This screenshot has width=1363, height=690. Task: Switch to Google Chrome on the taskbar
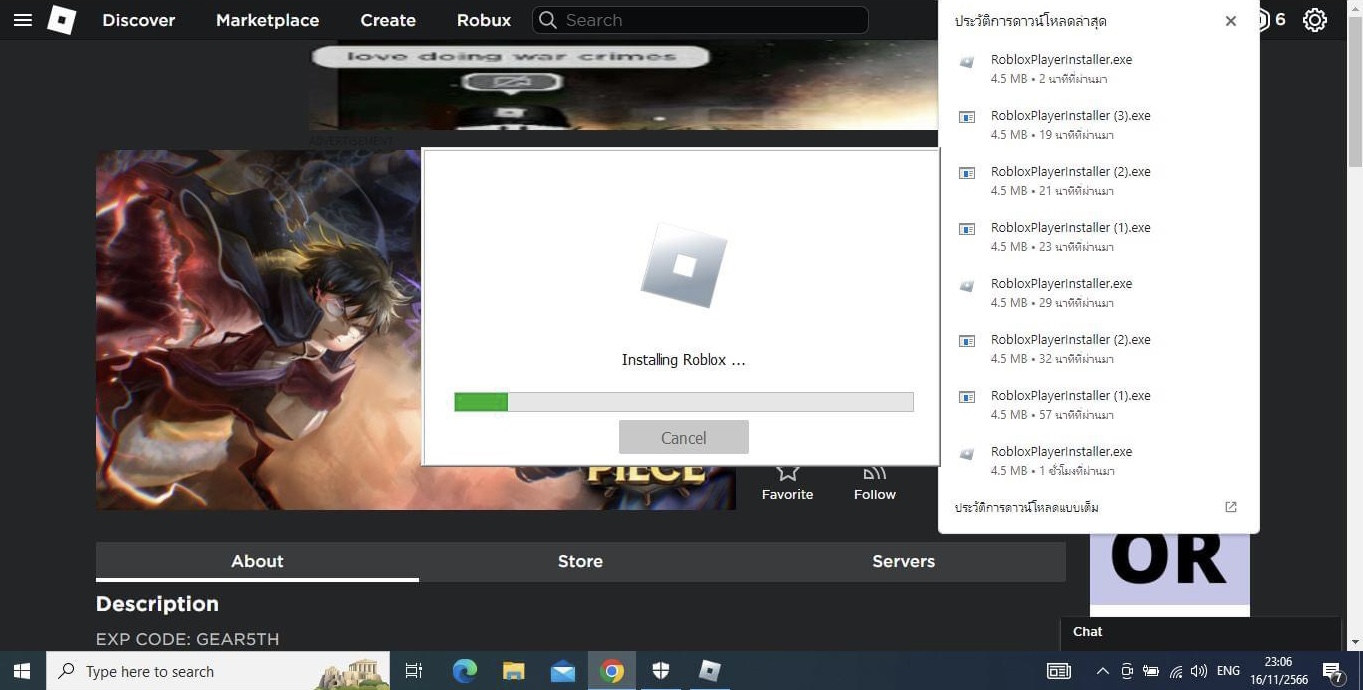(612, 671)
